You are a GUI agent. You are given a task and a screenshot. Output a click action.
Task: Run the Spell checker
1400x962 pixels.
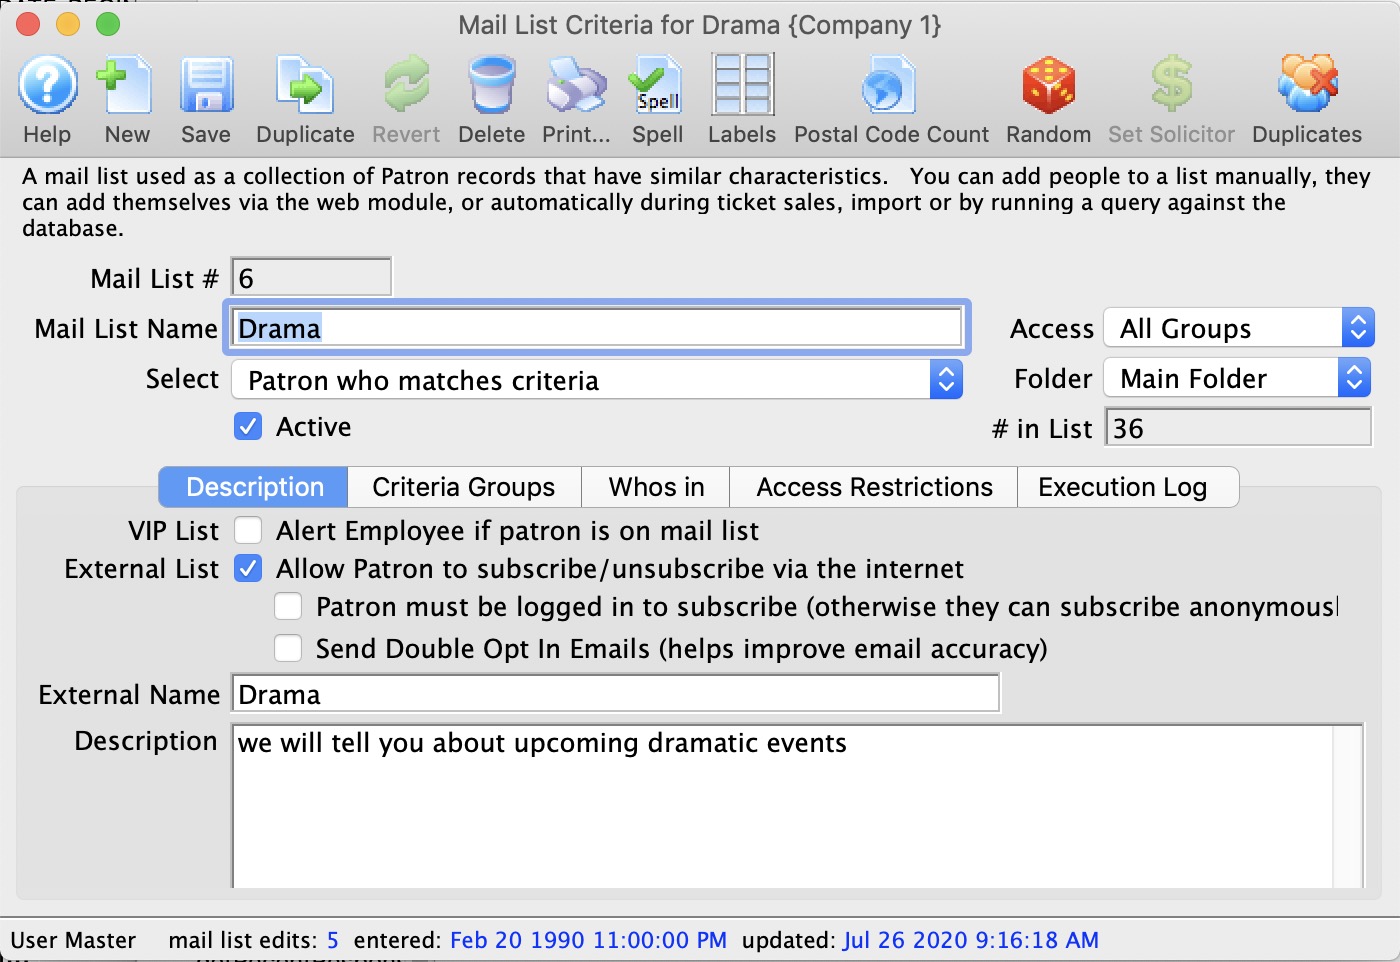tap(656, 95)
